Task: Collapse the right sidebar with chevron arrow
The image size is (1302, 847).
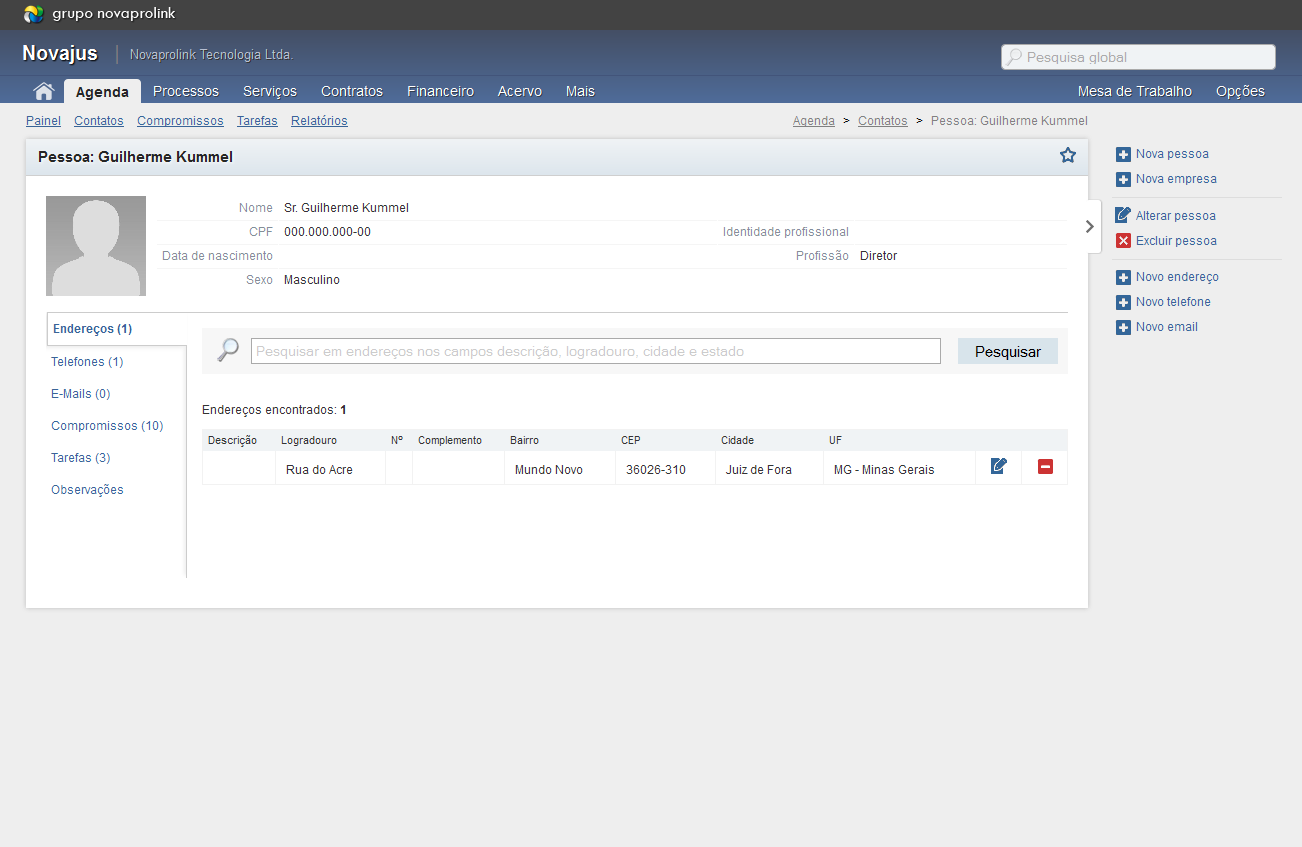Action: pos(1089,227)
